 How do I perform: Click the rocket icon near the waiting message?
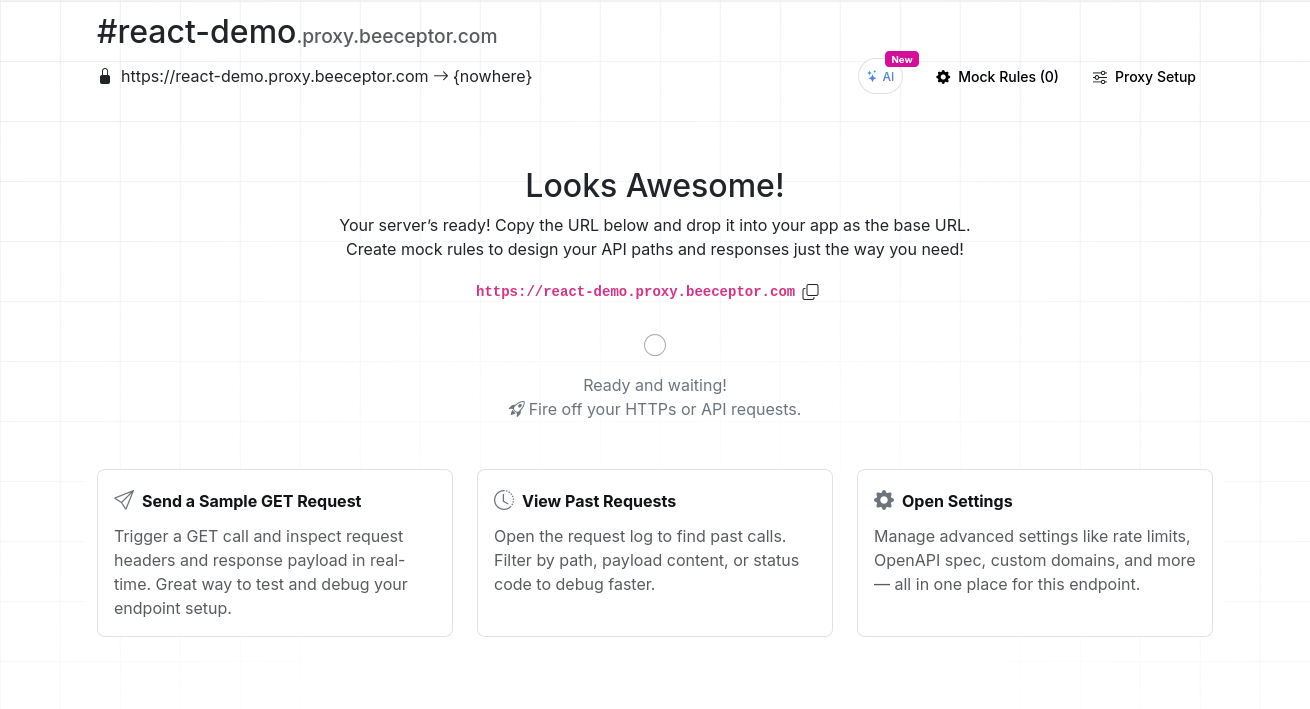517,408
